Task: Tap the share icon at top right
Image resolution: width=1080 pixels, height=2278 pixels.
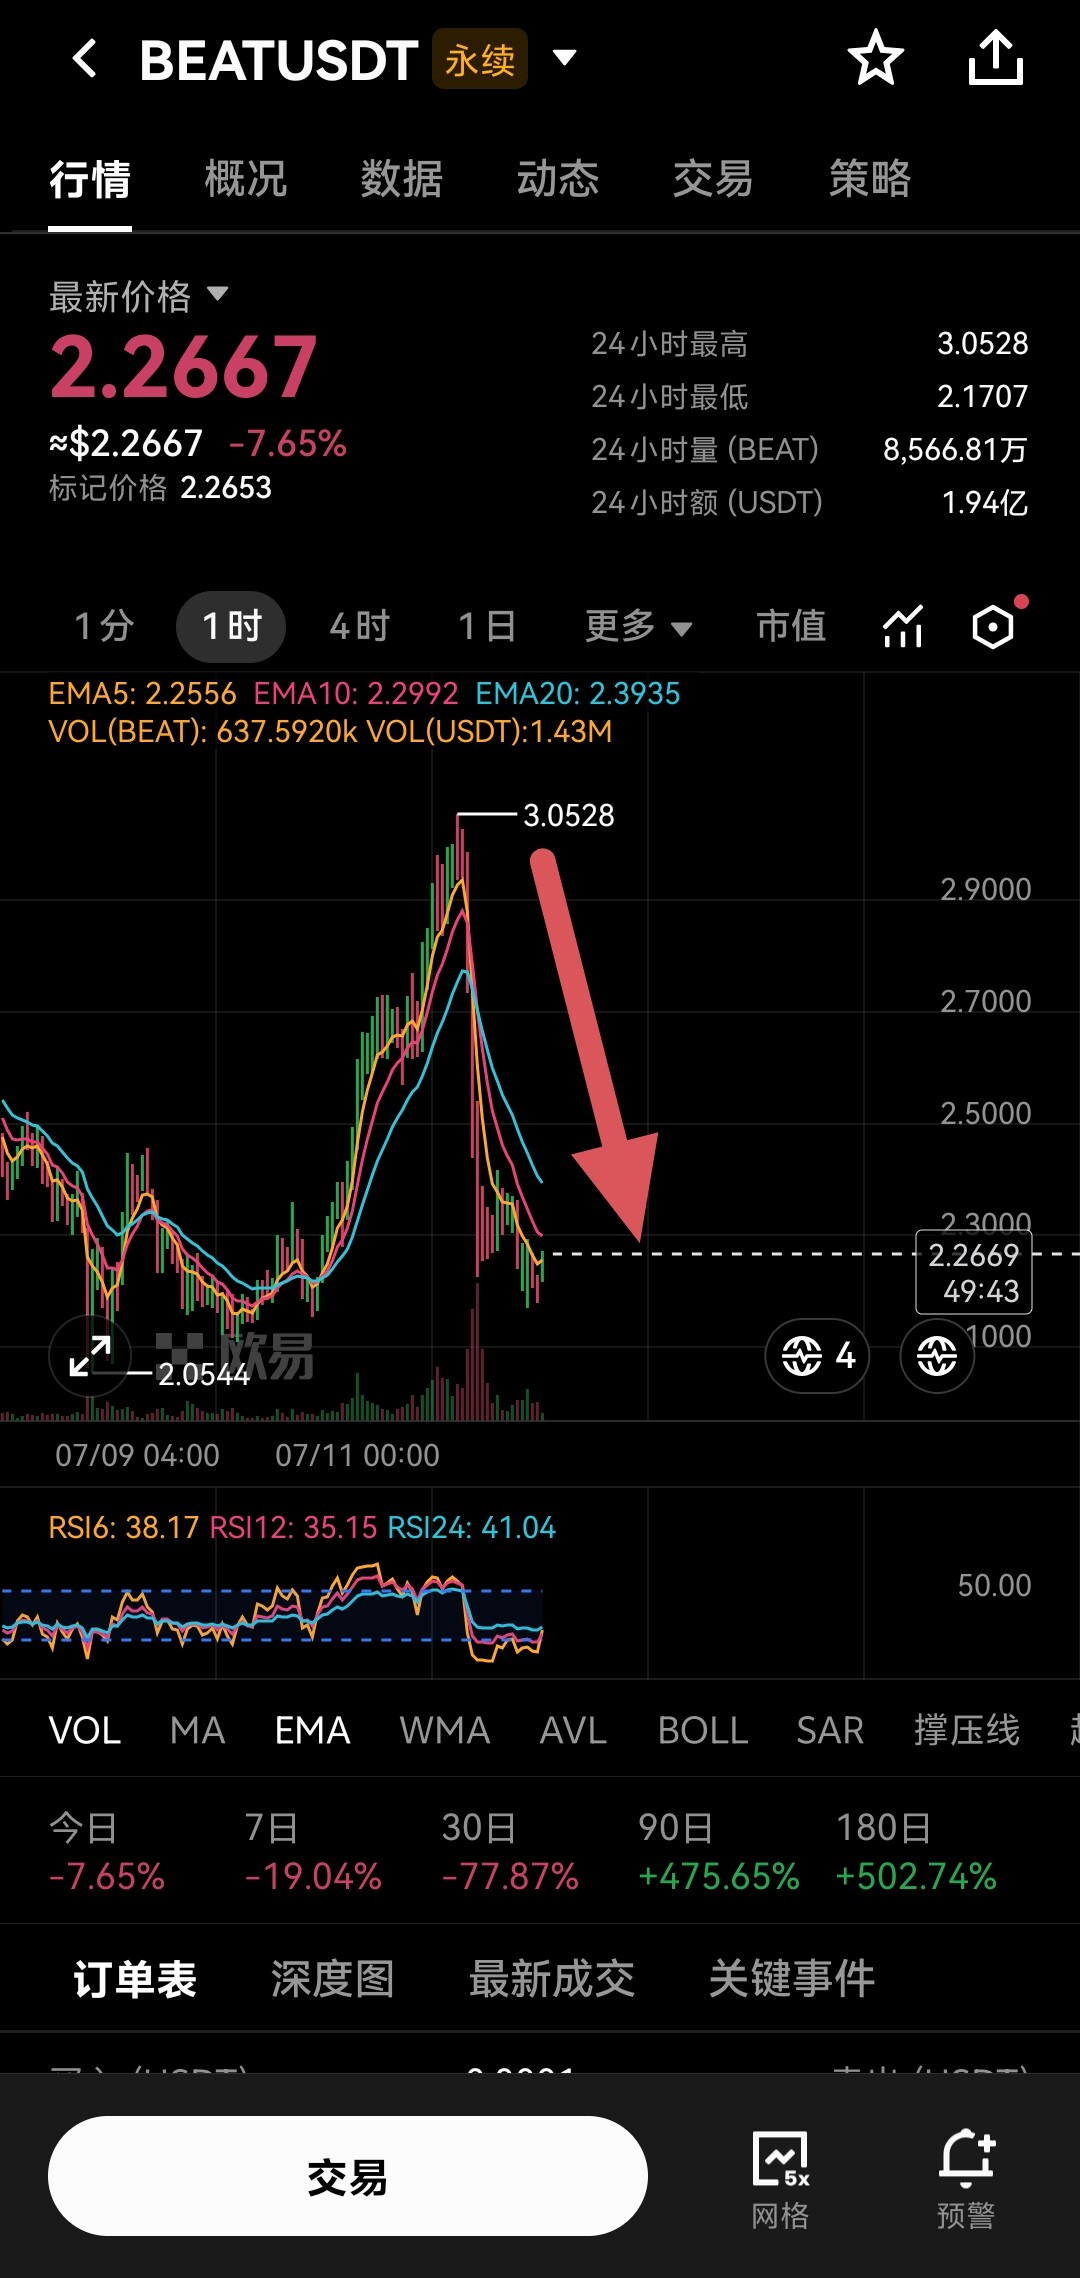Action: coord(996,58)
